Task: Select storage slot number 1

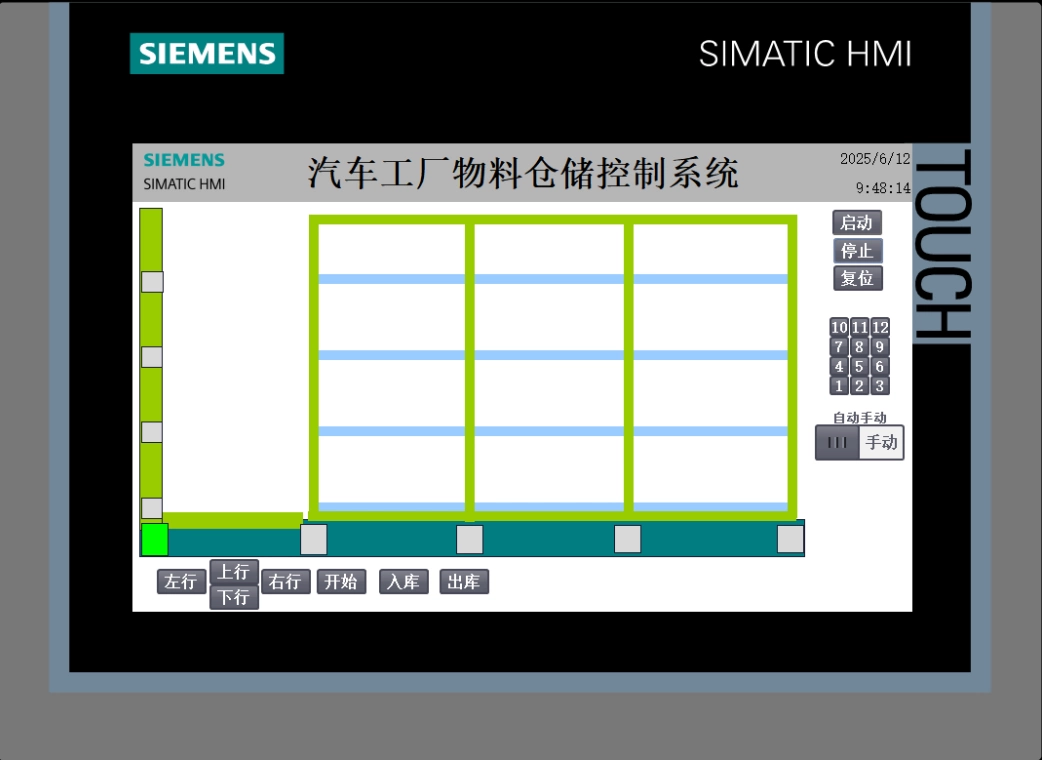Action: point(839,385)
